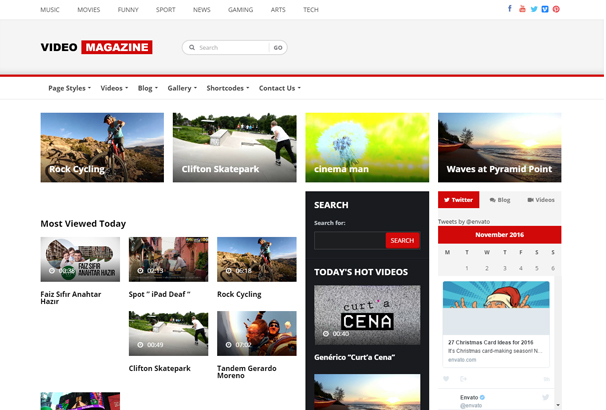Click the clock icon on Curt'a Cena video
606x410 pixels.
(326, 333)
